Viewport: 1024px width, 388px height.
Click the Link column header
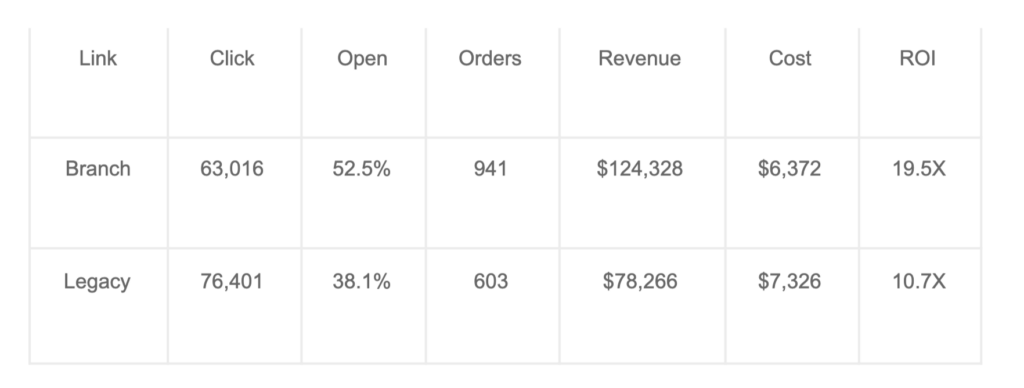[98, 59]
